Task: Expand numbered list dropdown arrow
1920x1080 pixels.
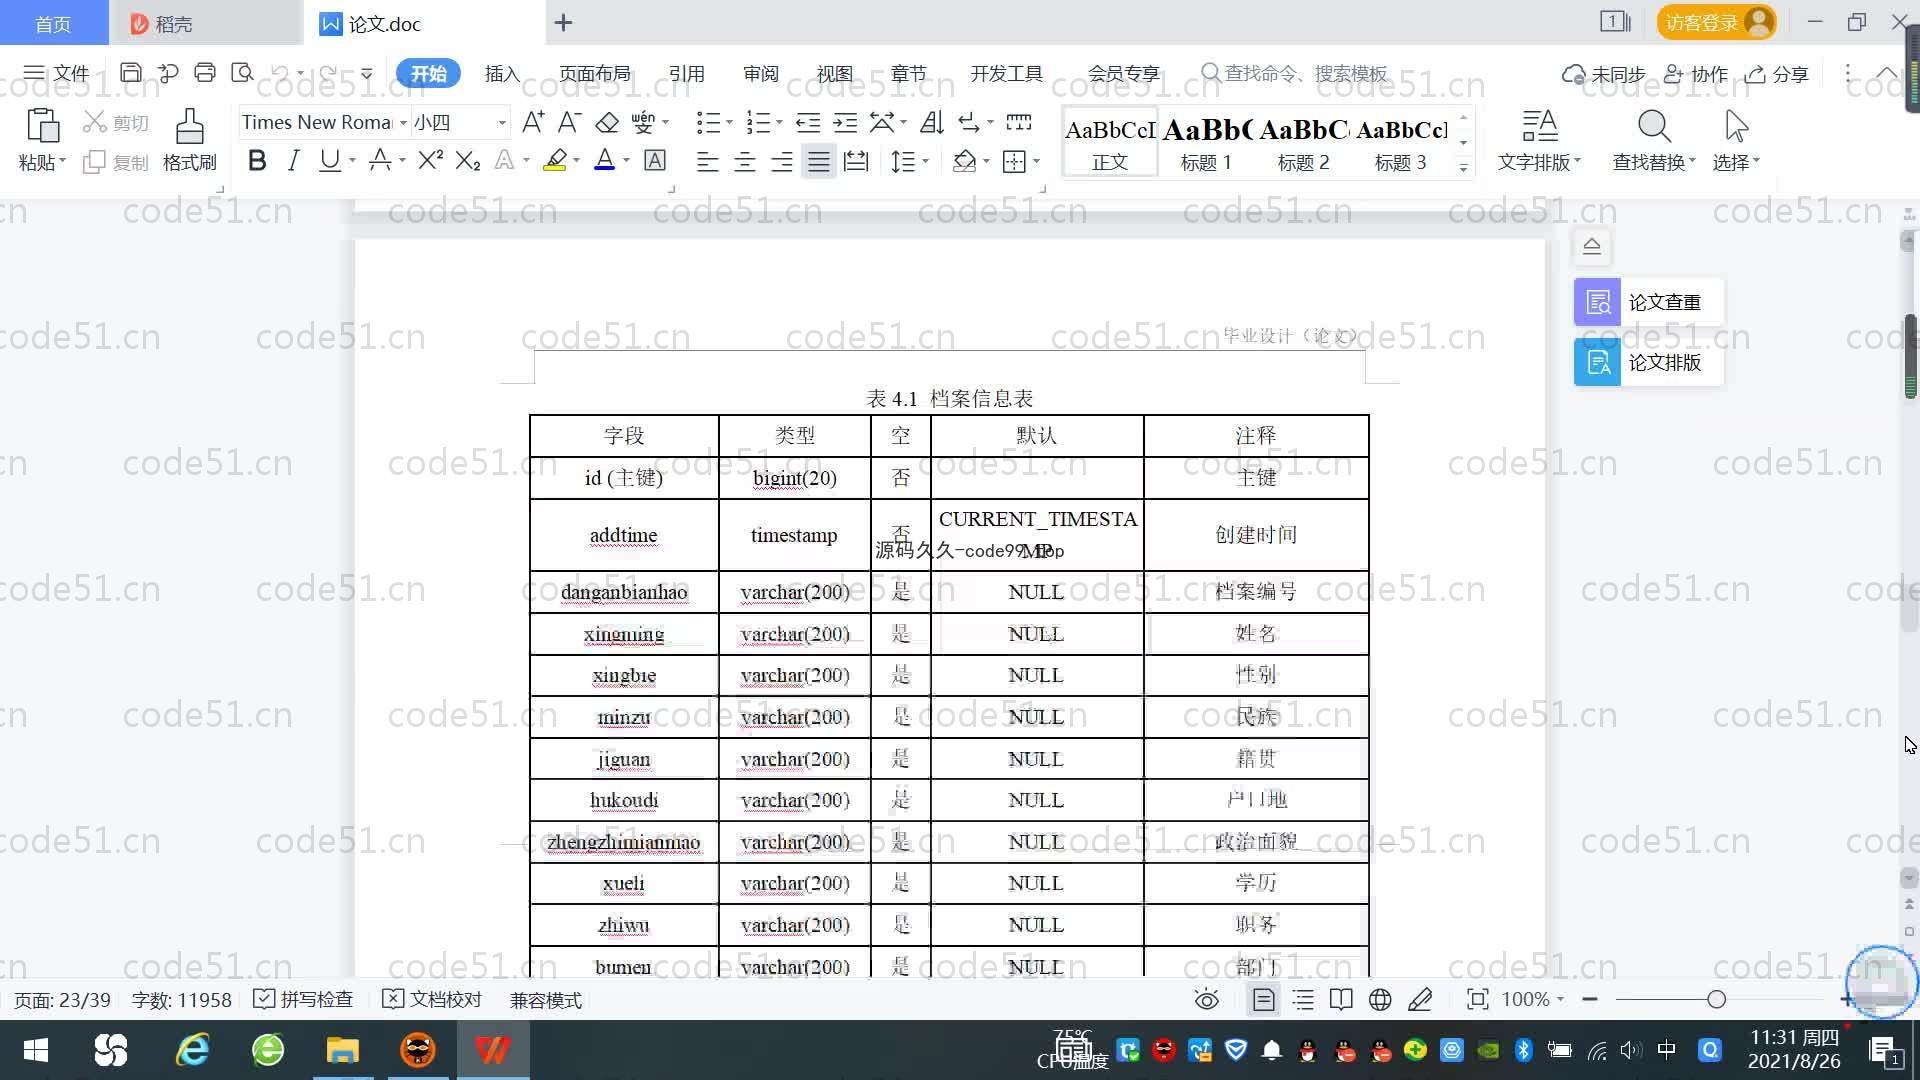Action: (x=779, y=123)
